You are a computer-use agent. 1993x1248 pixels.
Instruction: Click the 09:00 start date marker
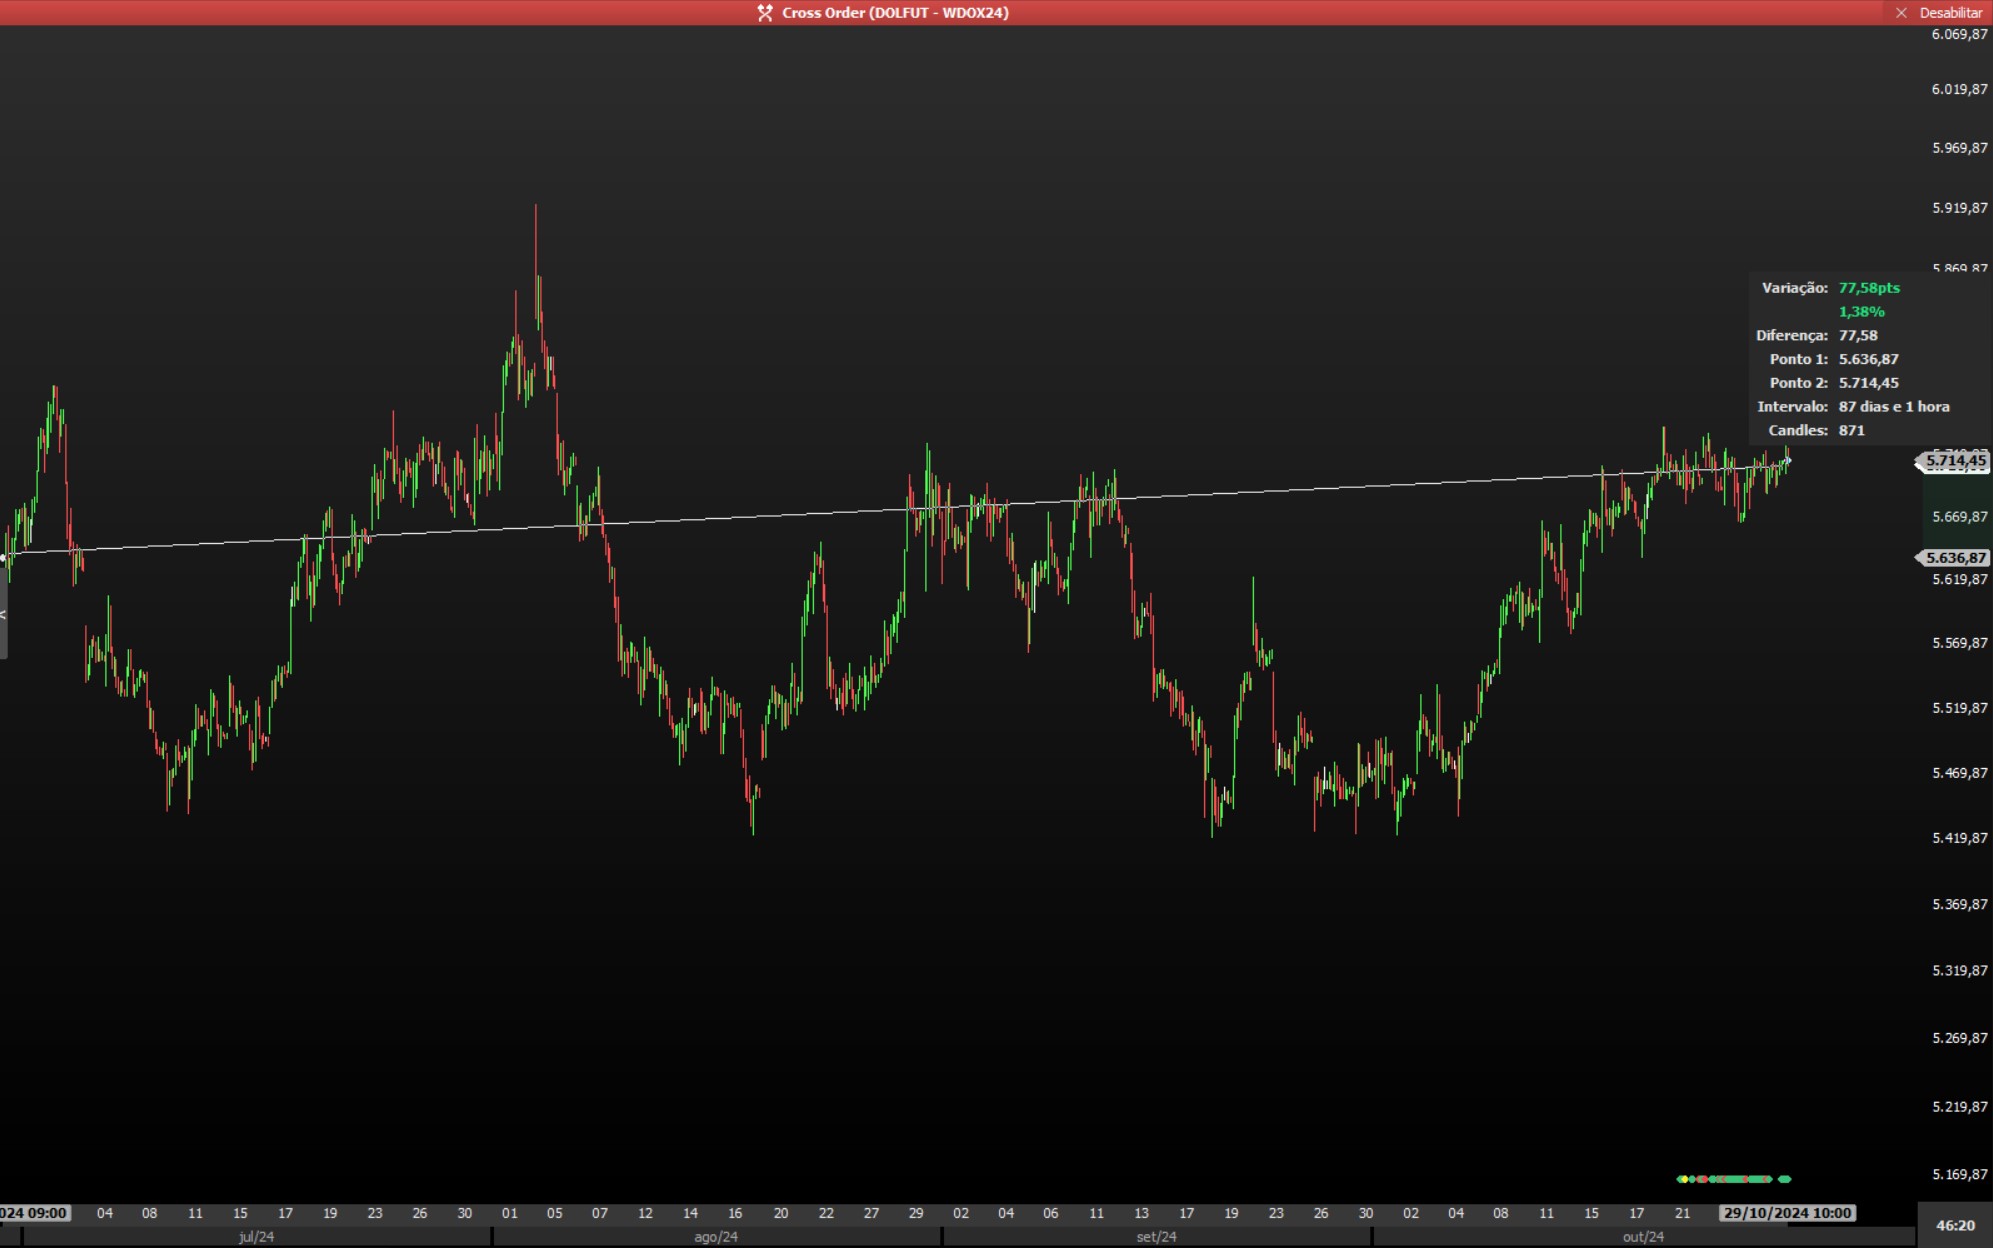pos(34,1213)
